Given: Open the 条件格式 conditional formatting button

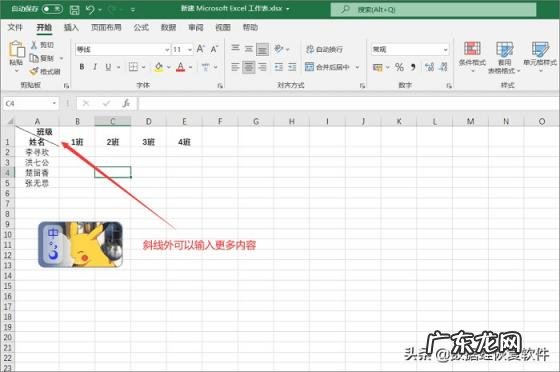Looking at the screenshot, I should pyautogui.click(x=472, y=56).
